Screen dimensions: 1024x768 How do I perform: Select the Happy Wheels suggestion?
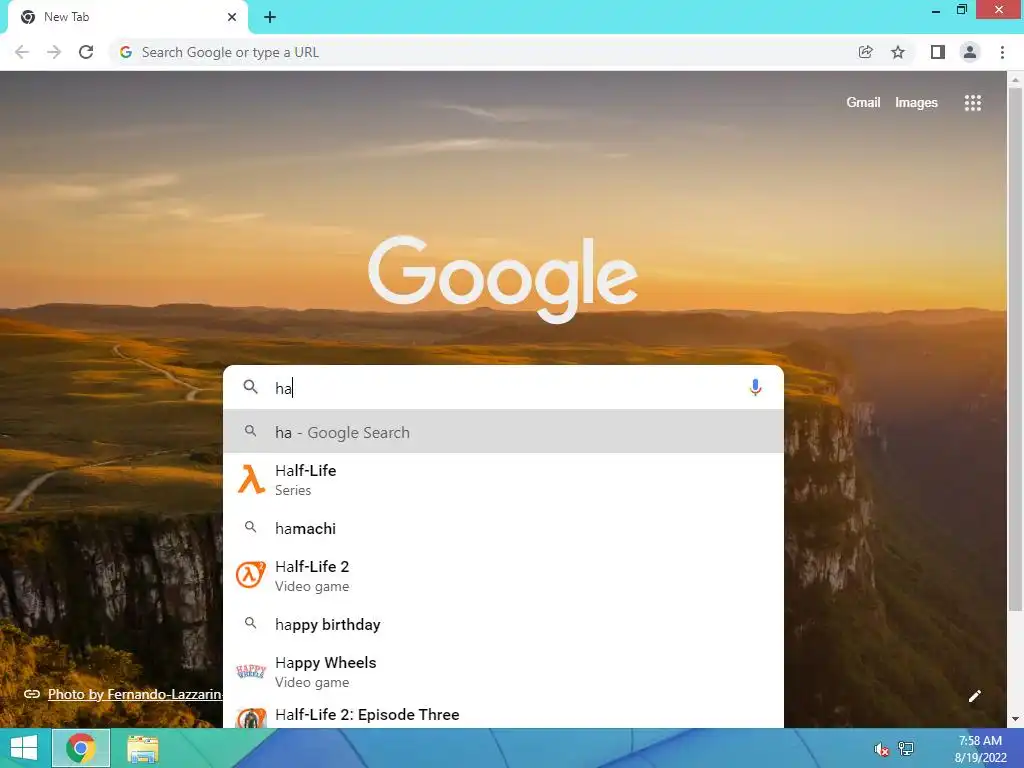503,672
